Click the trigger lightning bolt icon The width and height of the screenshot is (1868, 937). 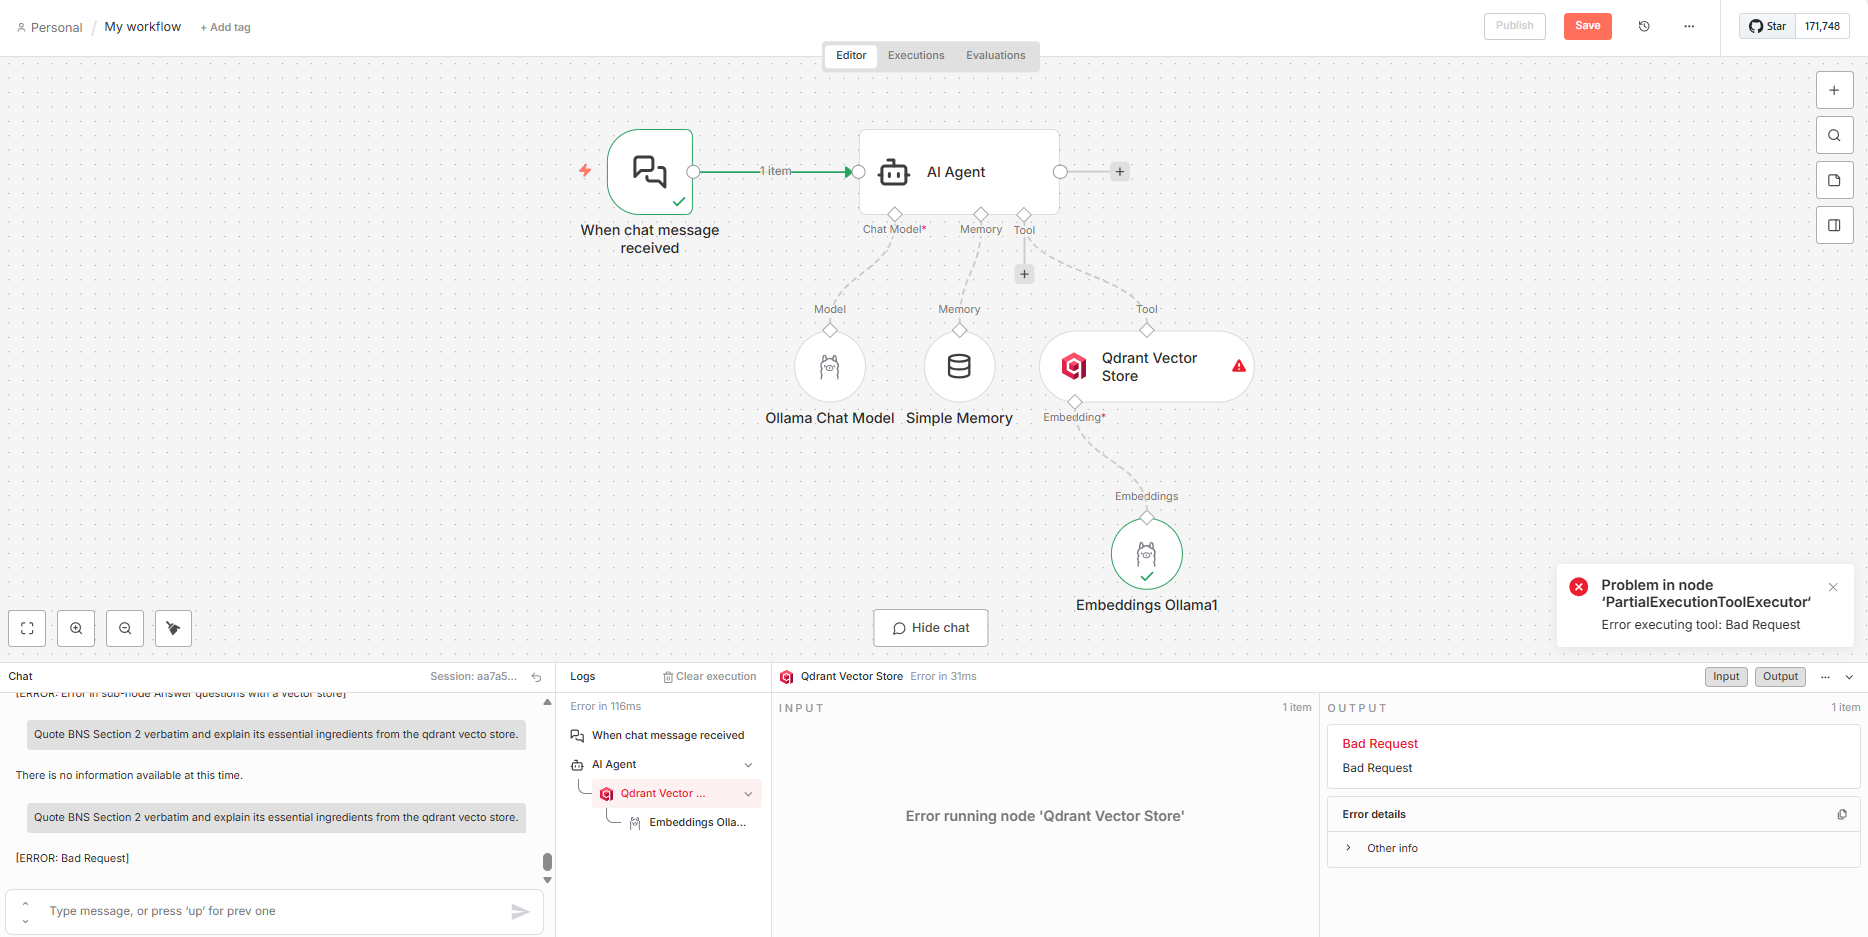[585, 171]
